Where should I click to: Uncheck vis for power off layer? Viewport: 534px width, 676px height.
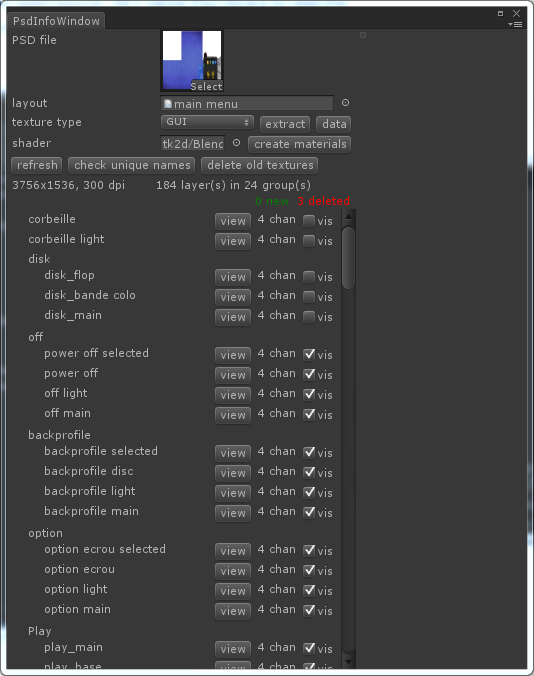pos(309,375)
